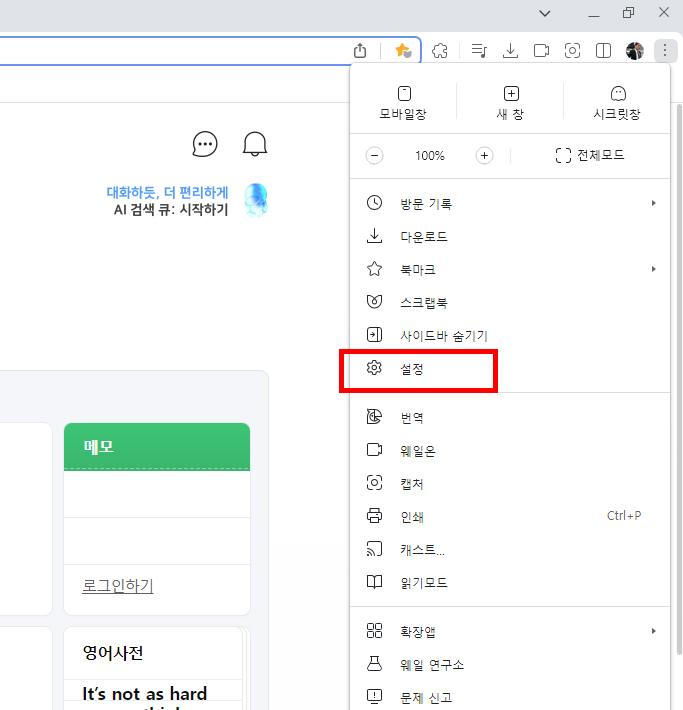Open the chat bubble icon on page
Viewport: 683px width, 710px height.
pyautogui.click(x=205, y=144)
